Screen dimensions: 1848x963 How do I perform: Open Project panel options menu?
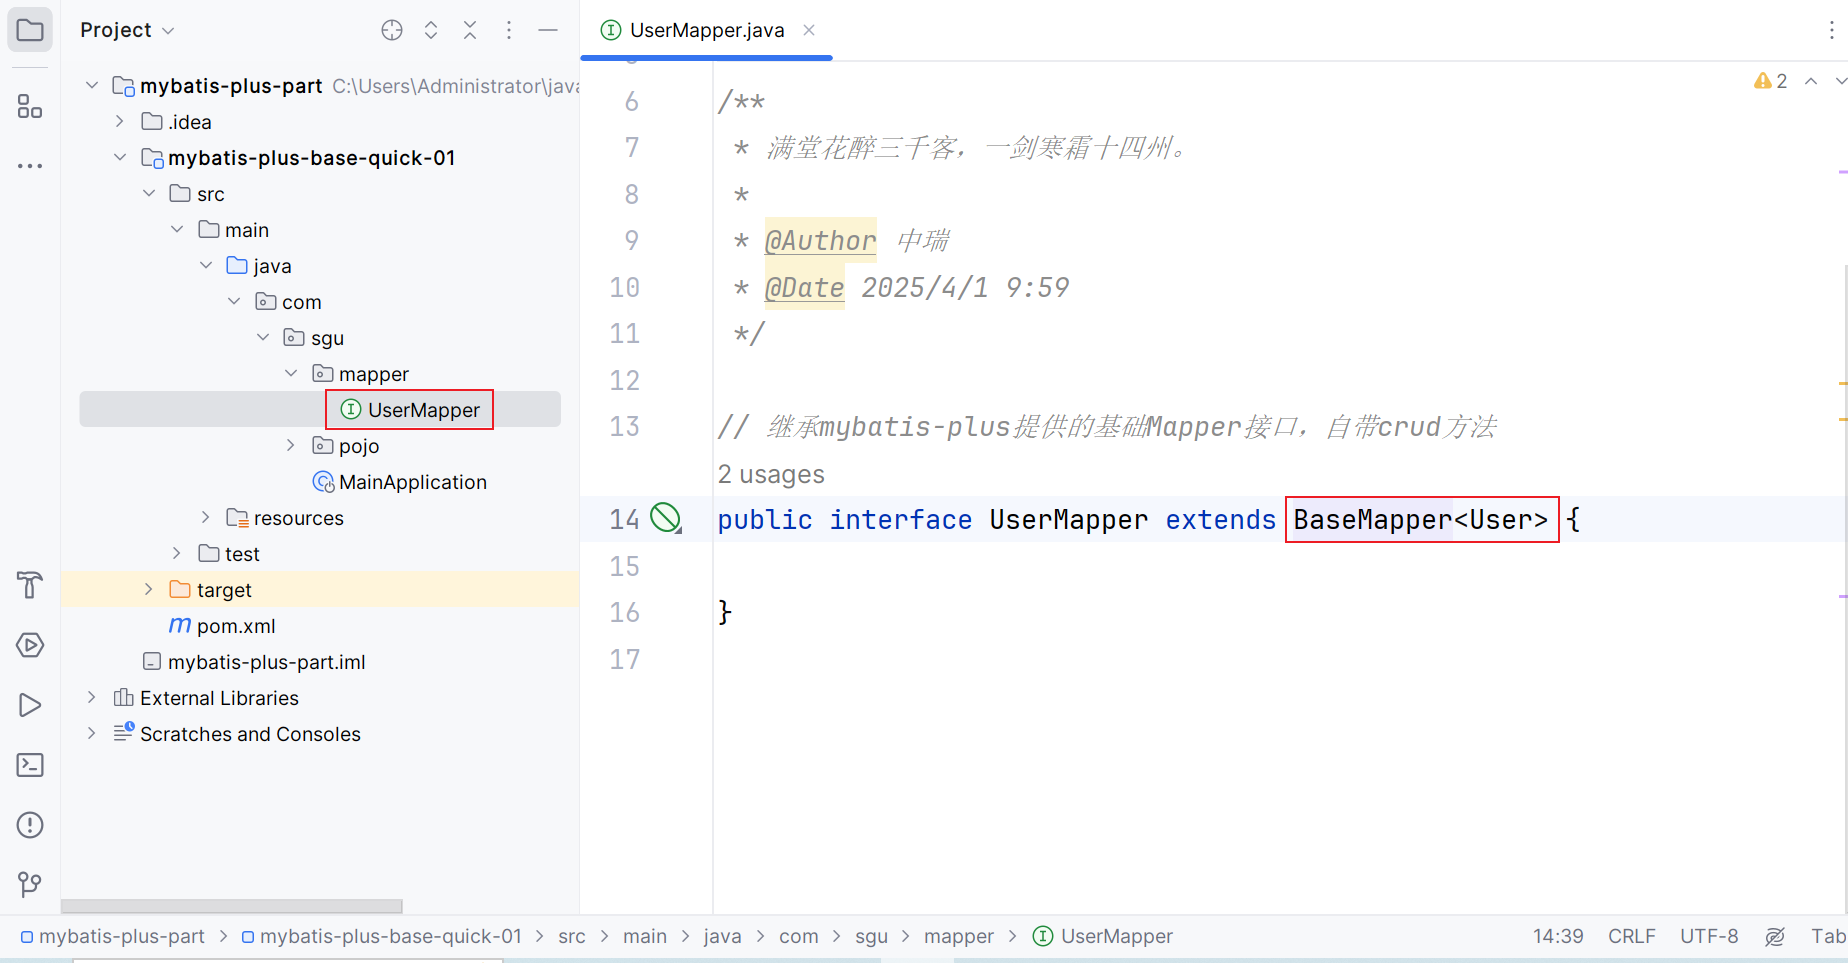(x=509, y=30)
